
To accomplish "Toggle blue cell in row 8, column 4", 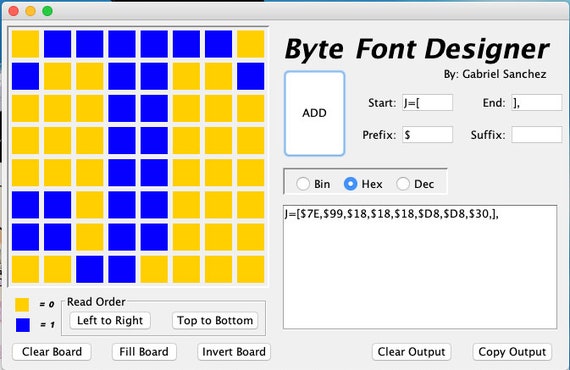I will (x=122, y=269).
